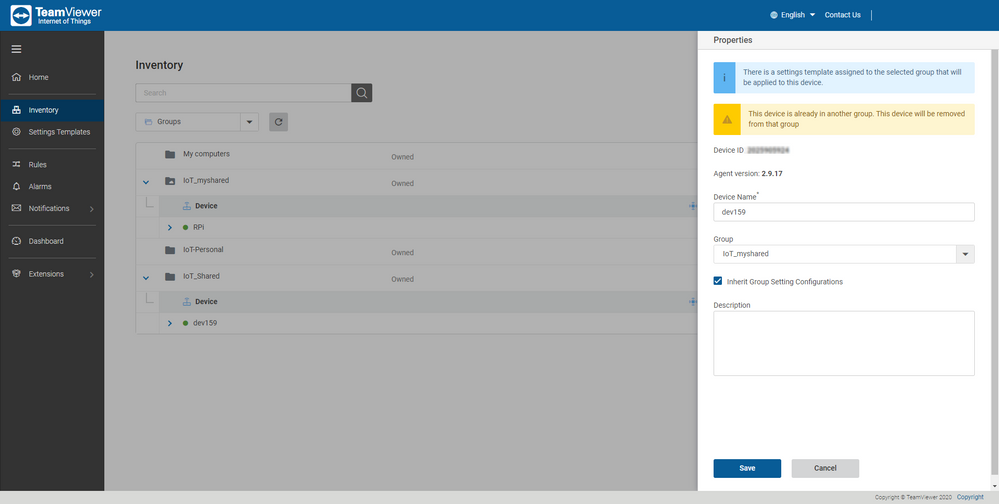The image size is (999, 504).
Task: Select the My computers group row
Action: coord(416,155)
